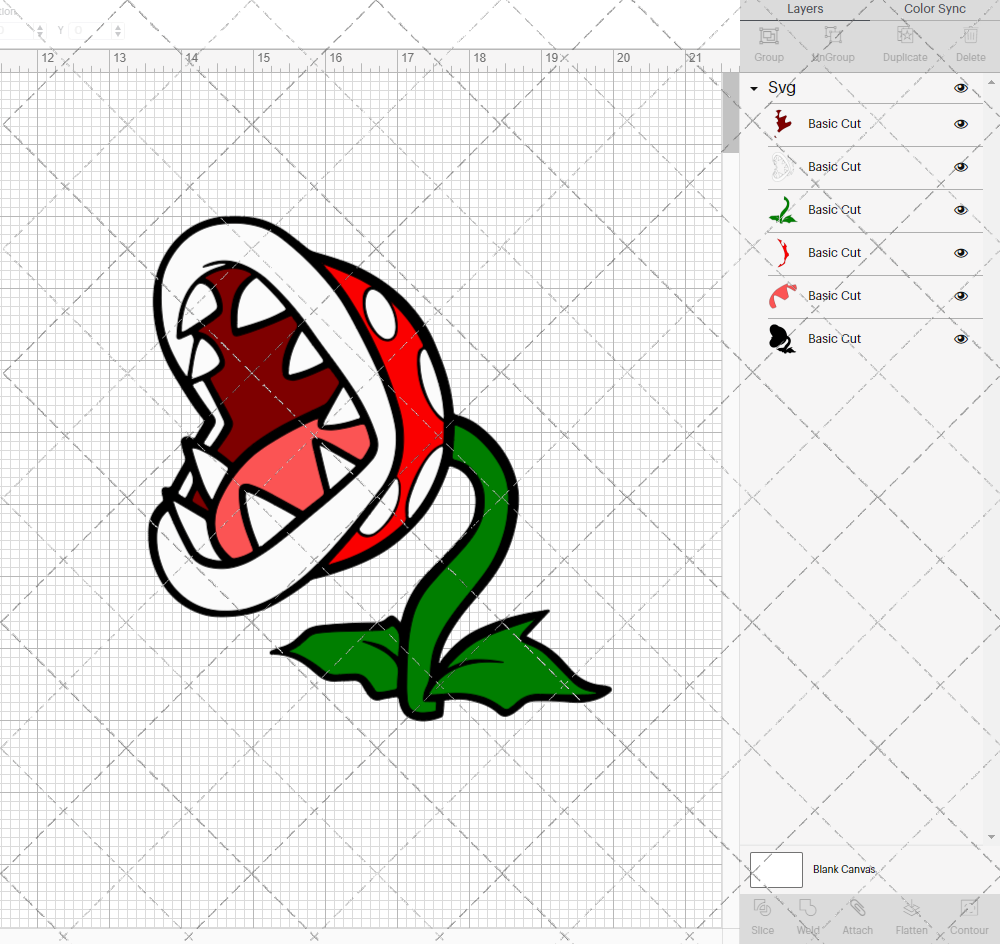Hide the entire Svg group
Image resolution: width=1000 pixels, height=944 pixels.
tap(960, 88)
